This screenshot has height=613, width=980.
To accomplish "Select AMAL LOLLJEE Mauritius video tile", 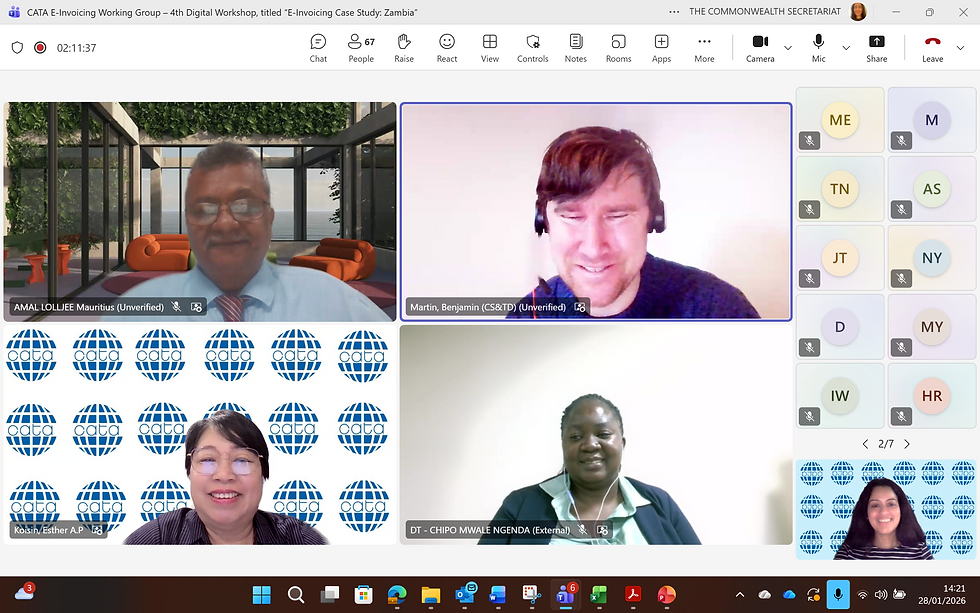I will (200, 212).
